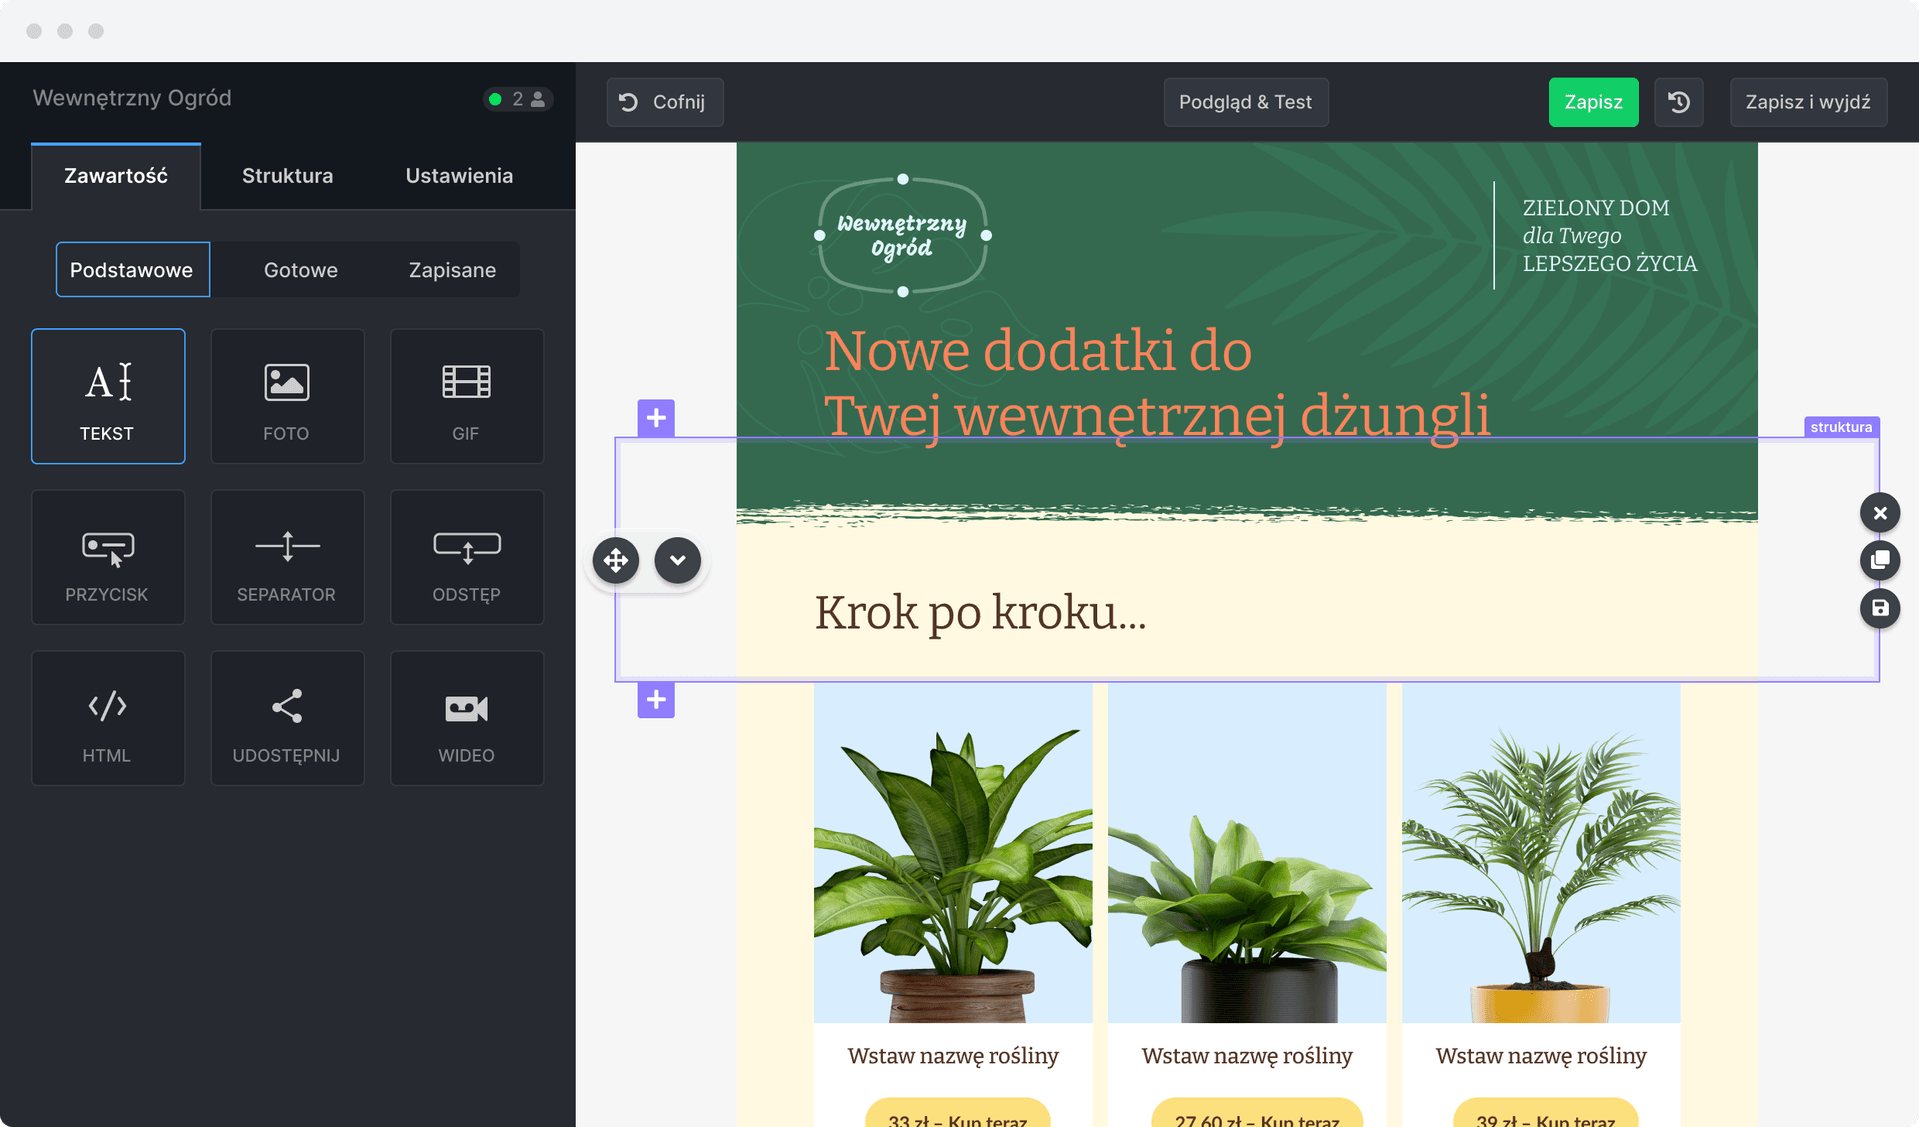
Task: Switch to the Struktura tab
Action: coord(287,175)
